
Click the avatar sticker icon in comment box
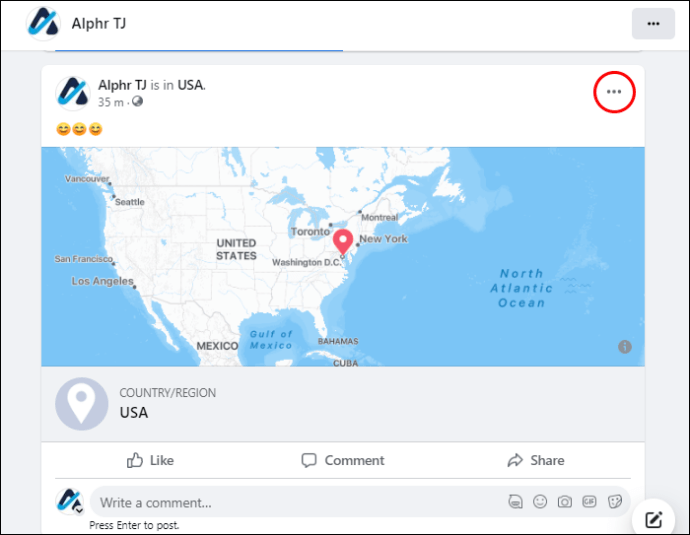click(515, 502)
